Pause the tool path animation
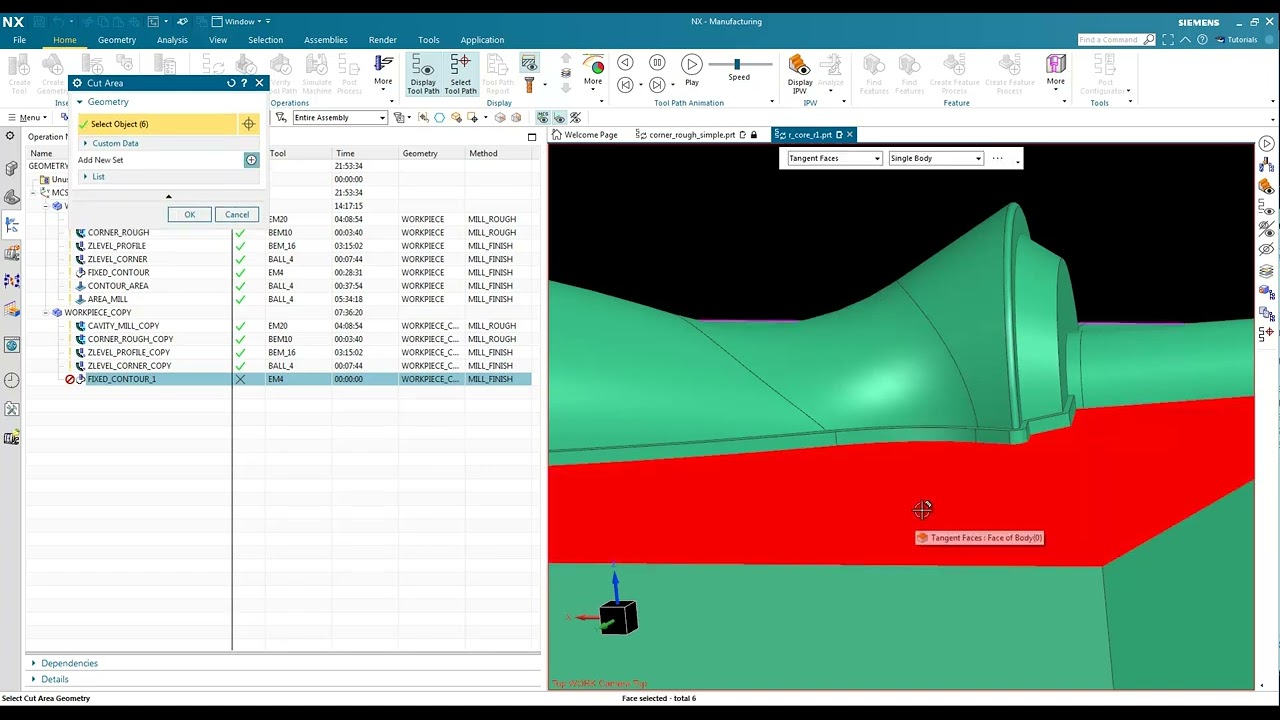 657,63
